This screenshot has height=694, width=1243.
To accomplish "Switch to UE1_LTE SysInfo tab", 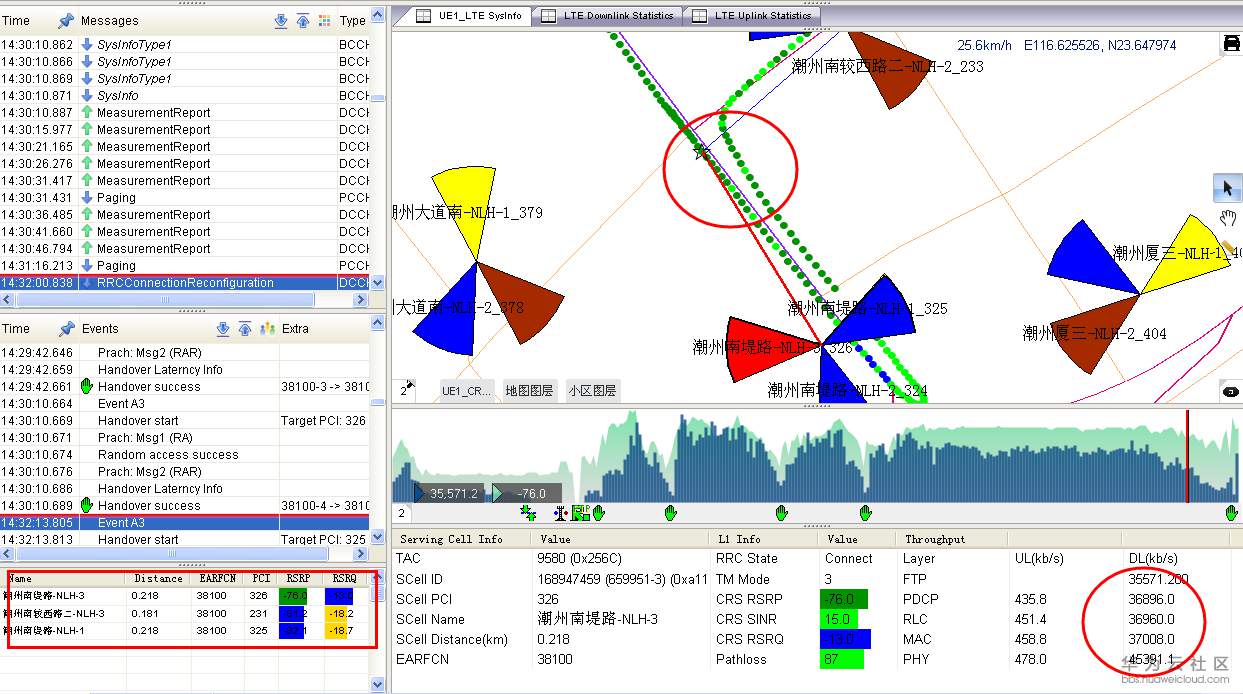I will pyautogui.click(x=468, y=16).
